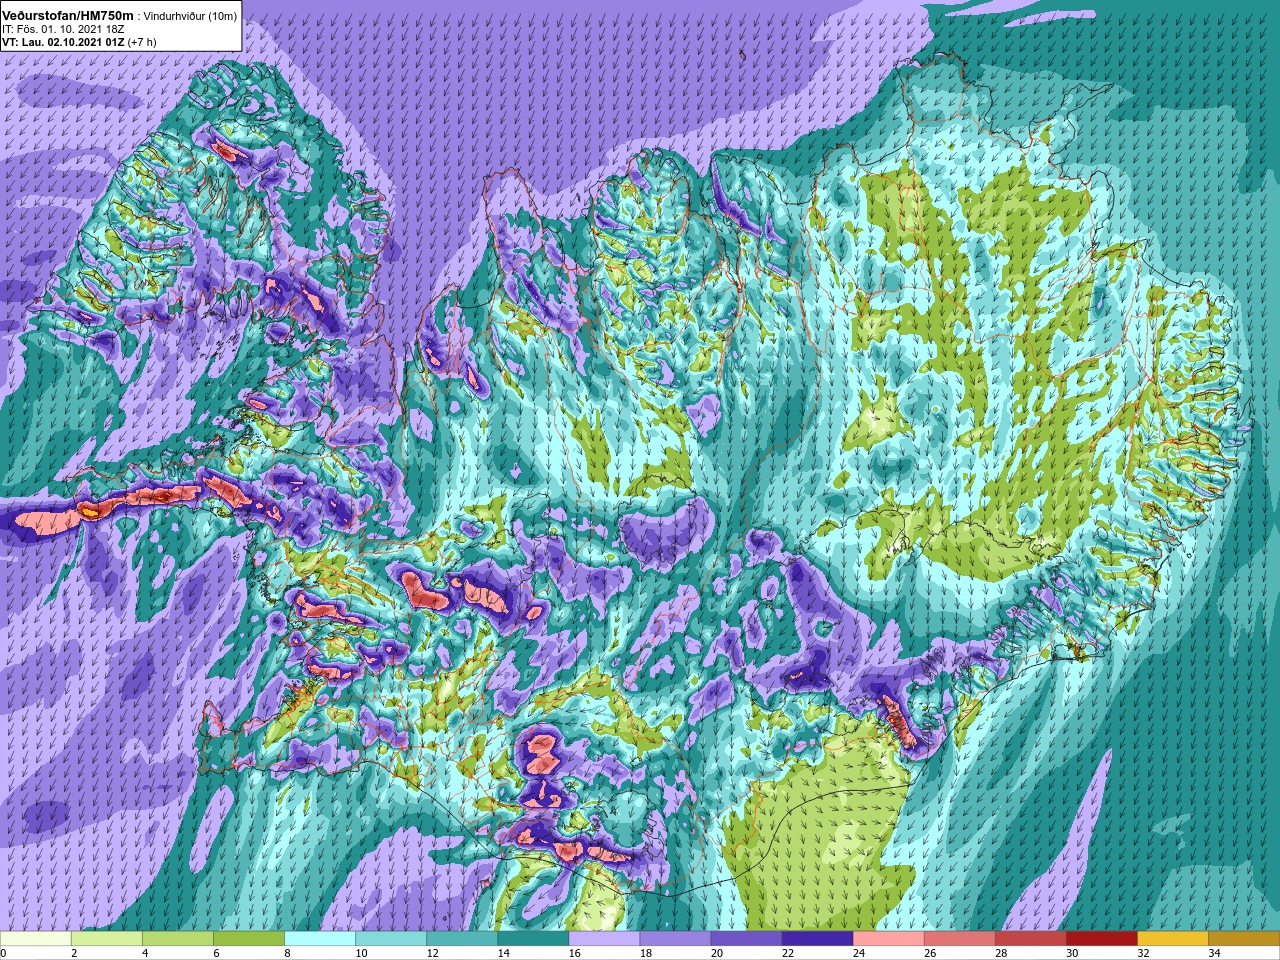Click the dark teal 14–16 legend swatch

click(533, 939)
